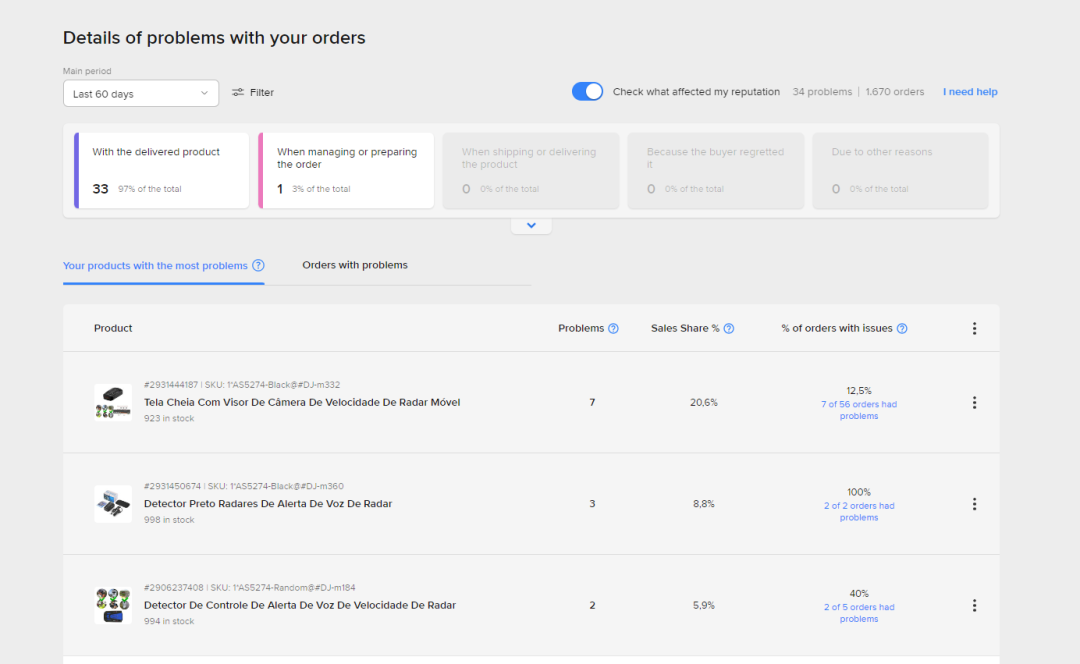Click help icon for % of orders with issues
This screenshot has width=1080, height=664.
point(902,328)
